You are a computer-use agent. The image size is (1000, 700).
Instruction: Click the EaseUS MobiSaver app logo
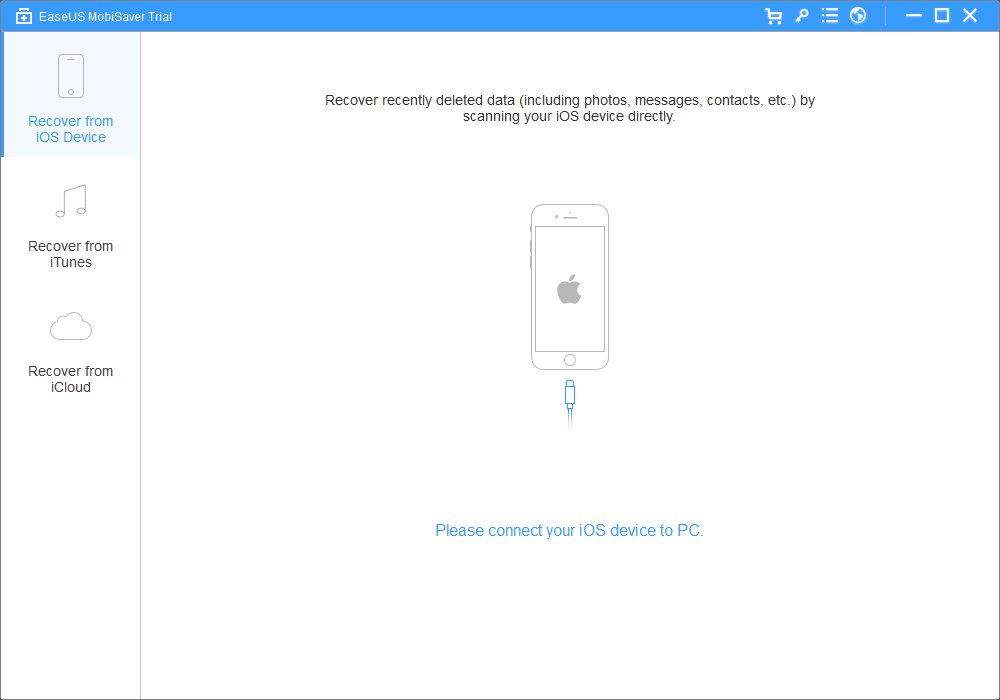(24, 17)
